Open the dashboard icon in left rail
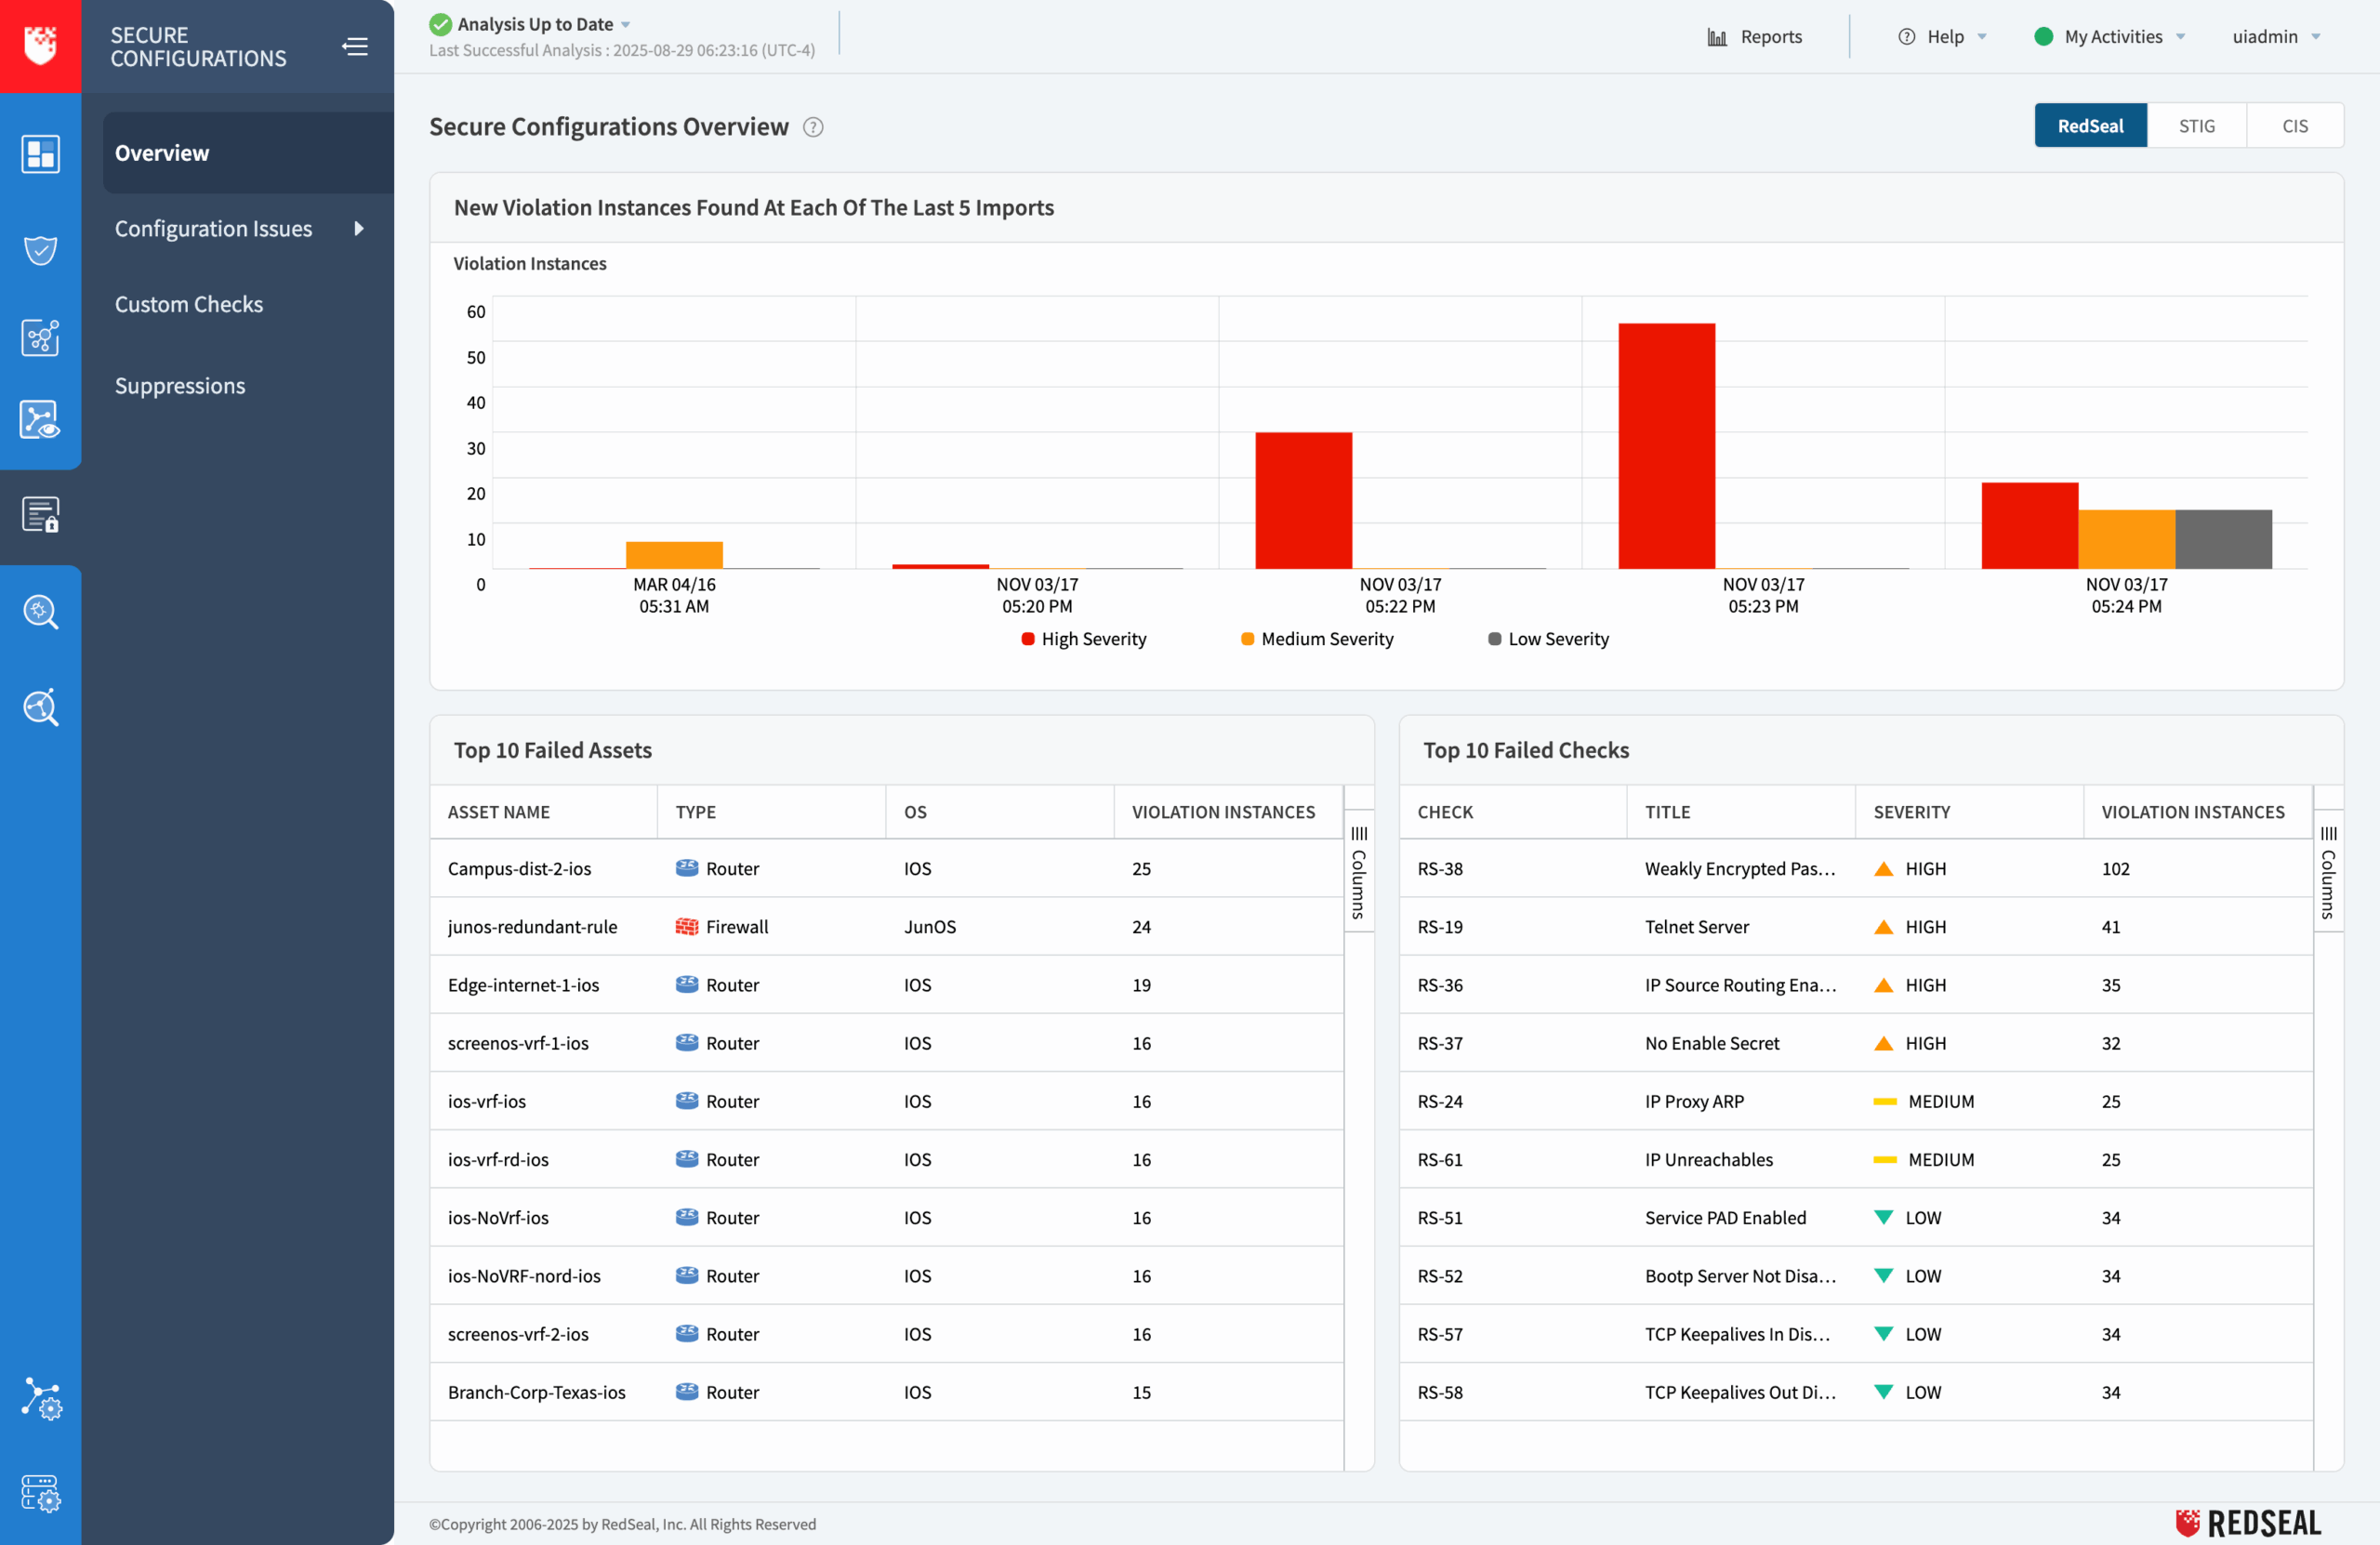The height and width of the screenshot is (1545, 2380). click(40, 154)
